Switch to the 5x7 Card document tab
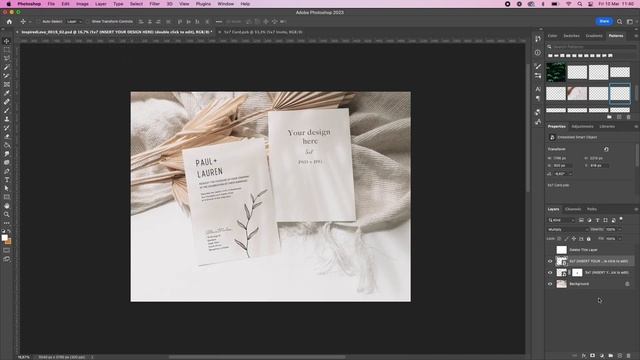 [263, 32]
